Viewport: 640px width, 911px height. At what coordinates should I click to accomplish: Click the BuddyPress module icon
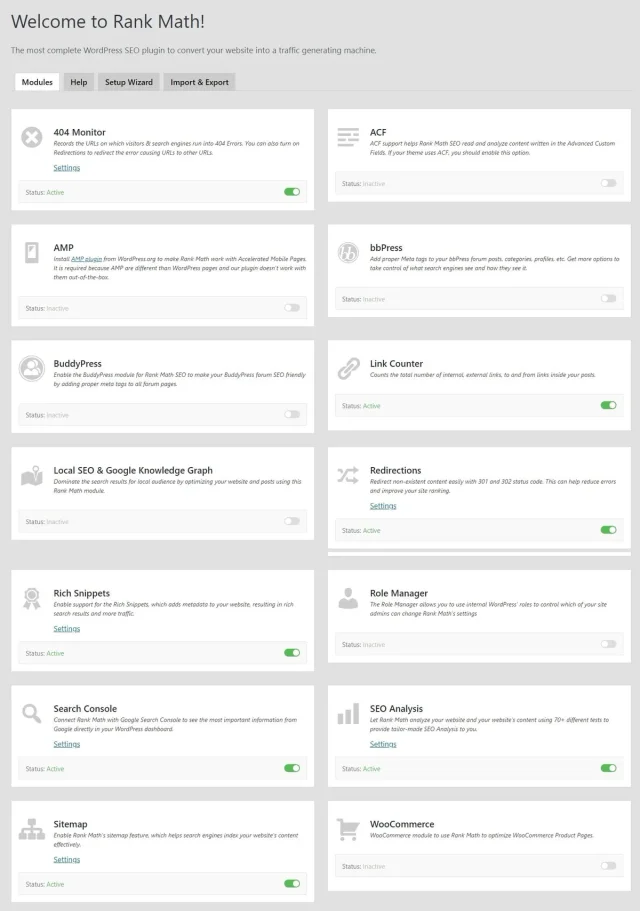[x=32, y=369]
